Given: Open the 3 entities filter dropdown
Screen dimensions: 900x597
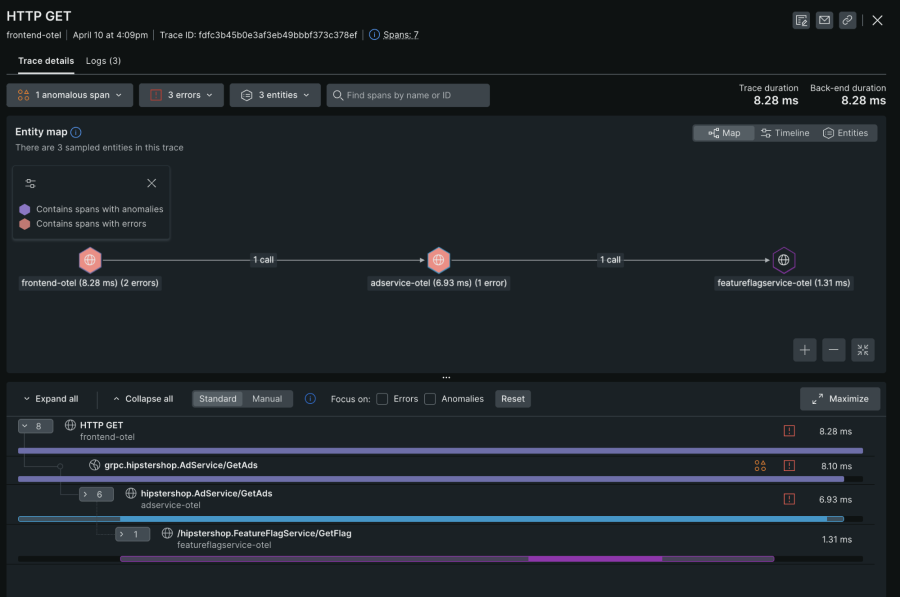Looking at the screenshot, I should (275, 95).
